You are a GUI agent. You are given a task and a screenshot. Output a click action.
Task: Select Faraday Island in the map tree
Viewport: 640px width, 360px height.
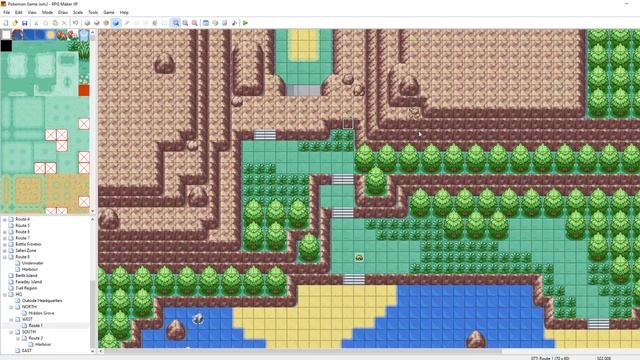(x=29, y=282)
